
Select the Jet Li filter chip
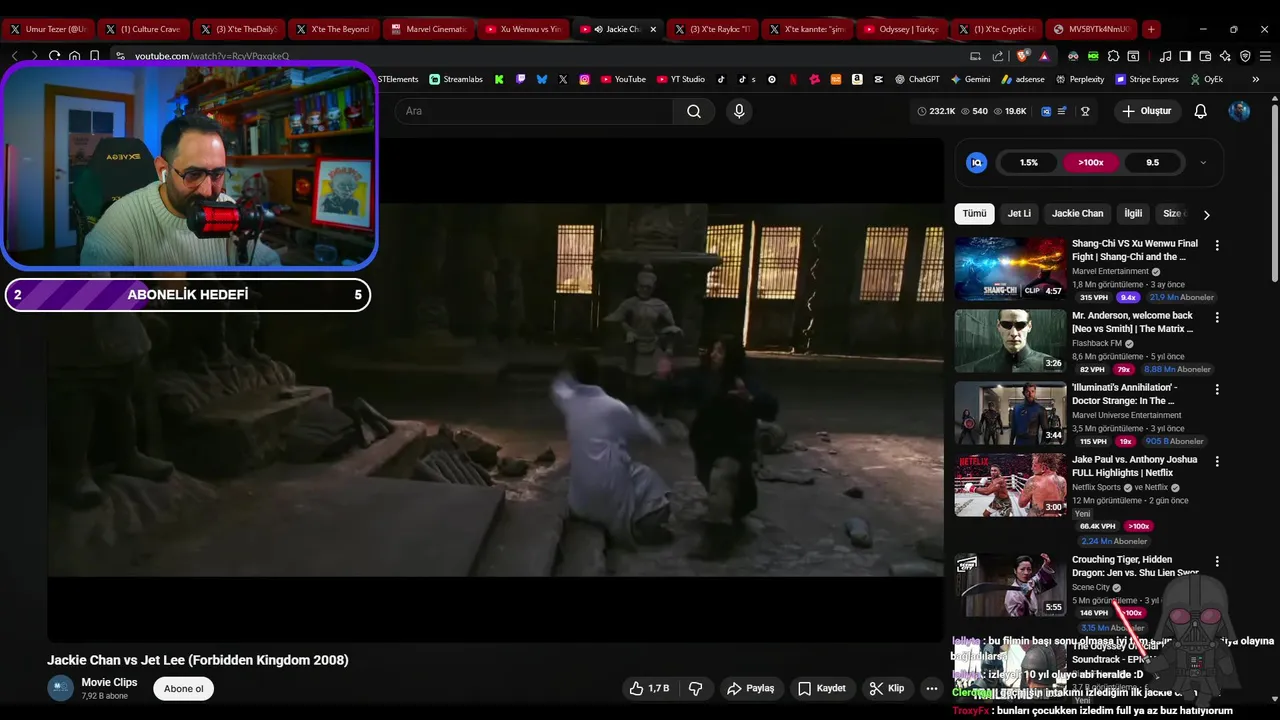tap(1019, 213)
